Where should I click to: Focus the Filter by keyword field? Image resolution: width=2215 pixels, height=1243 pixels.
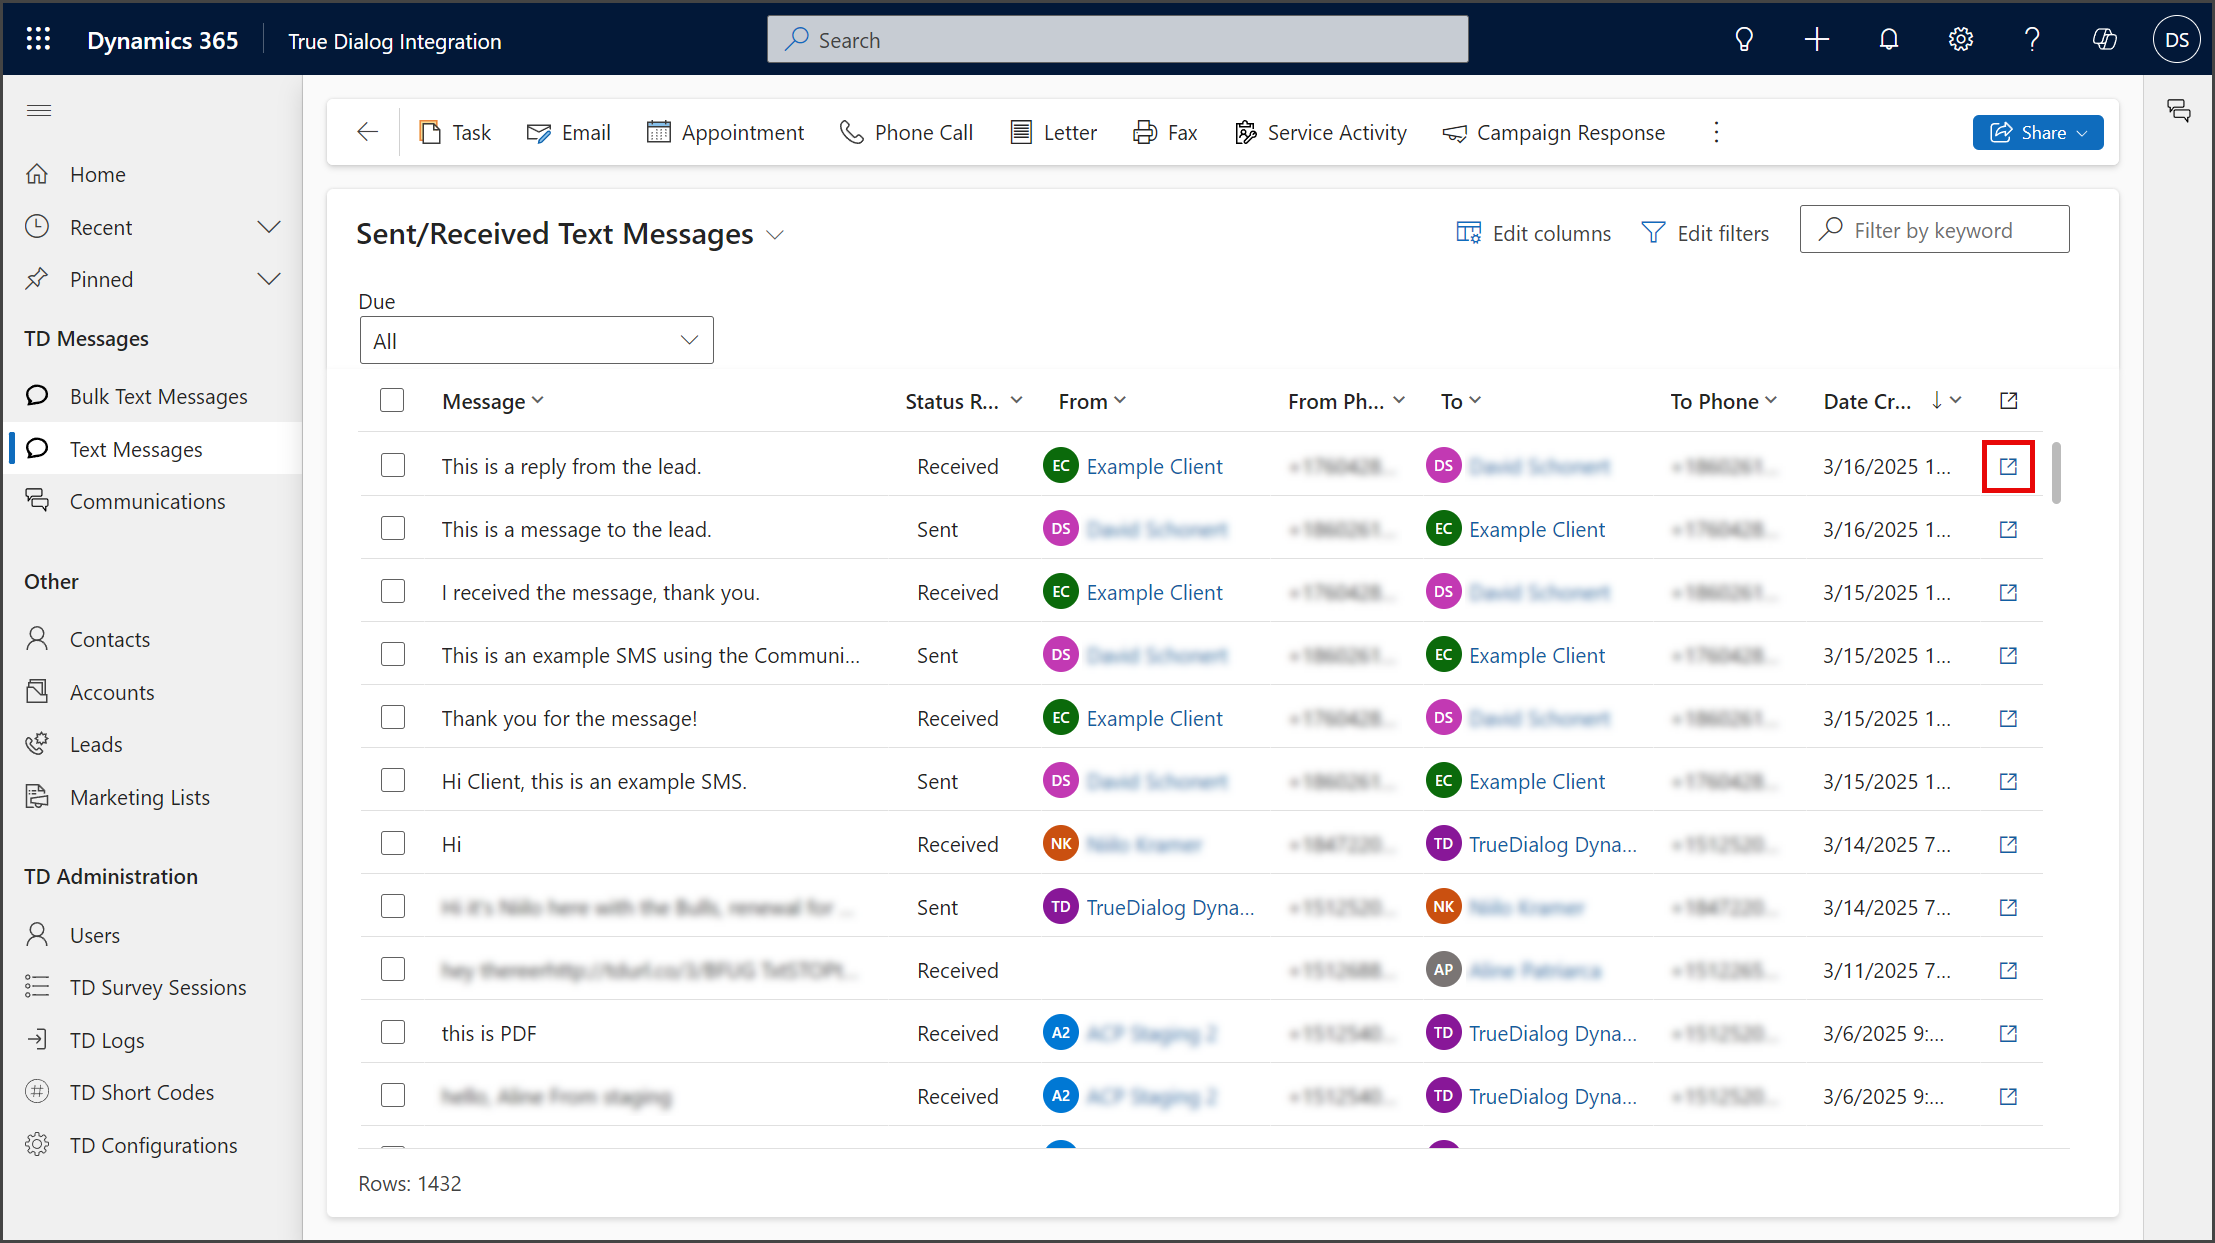1934,230
